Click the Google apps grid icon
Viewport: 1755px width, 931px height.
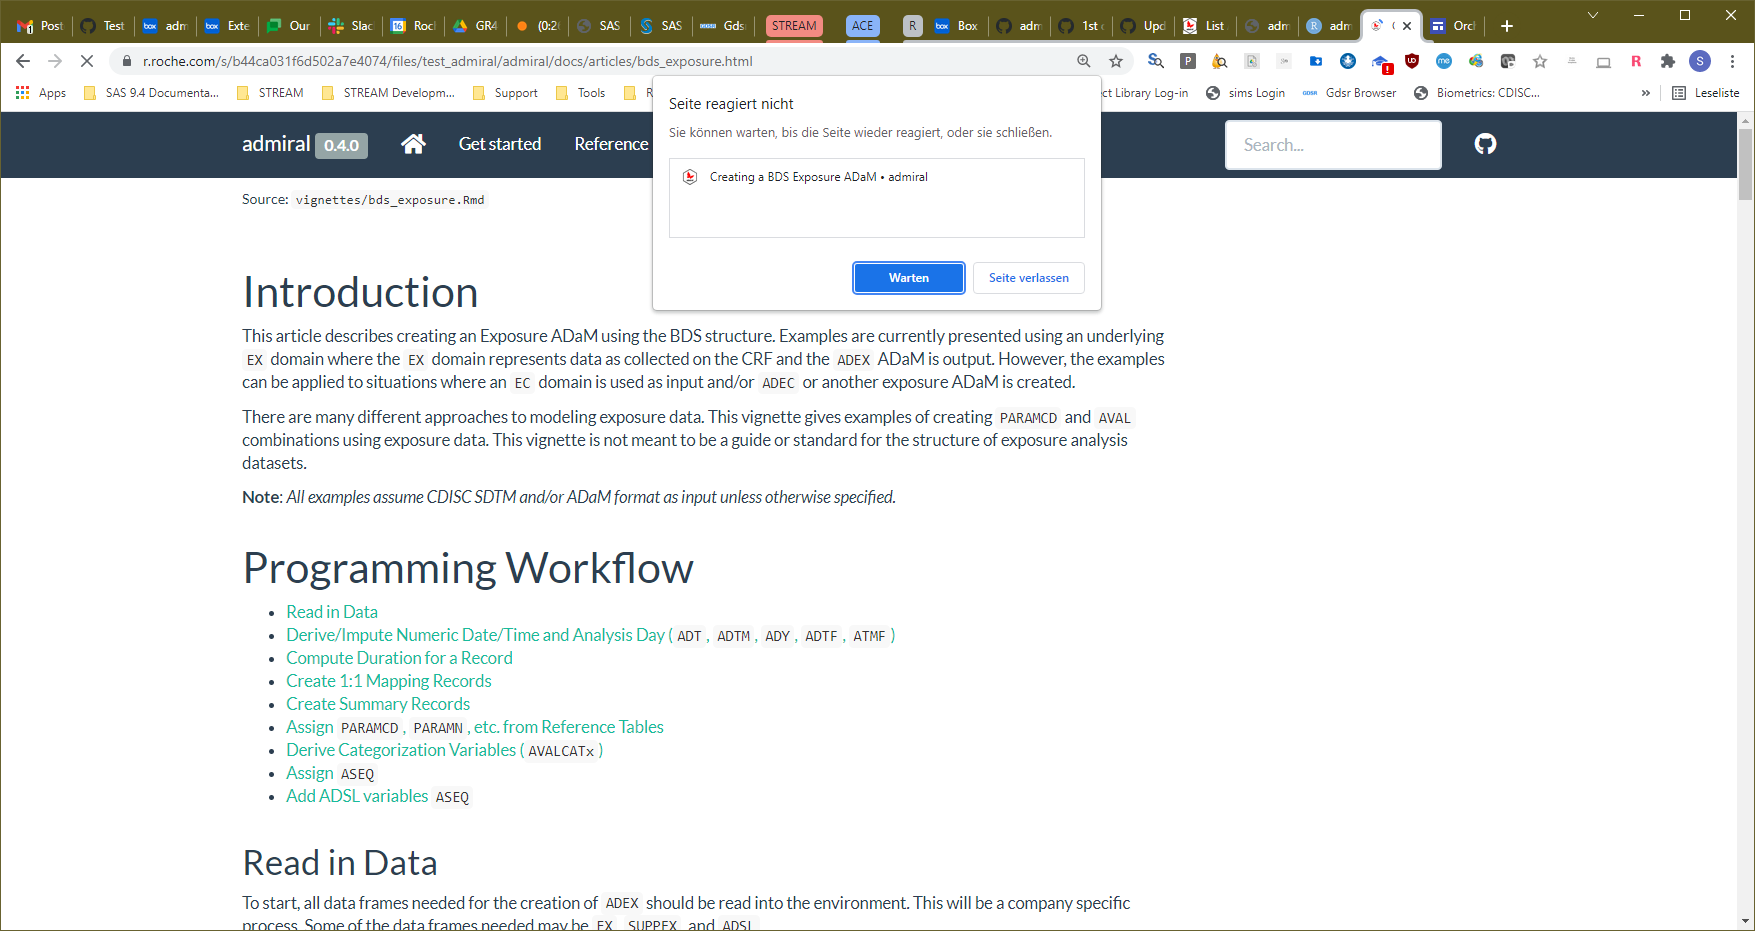click(x=22, y=92)
